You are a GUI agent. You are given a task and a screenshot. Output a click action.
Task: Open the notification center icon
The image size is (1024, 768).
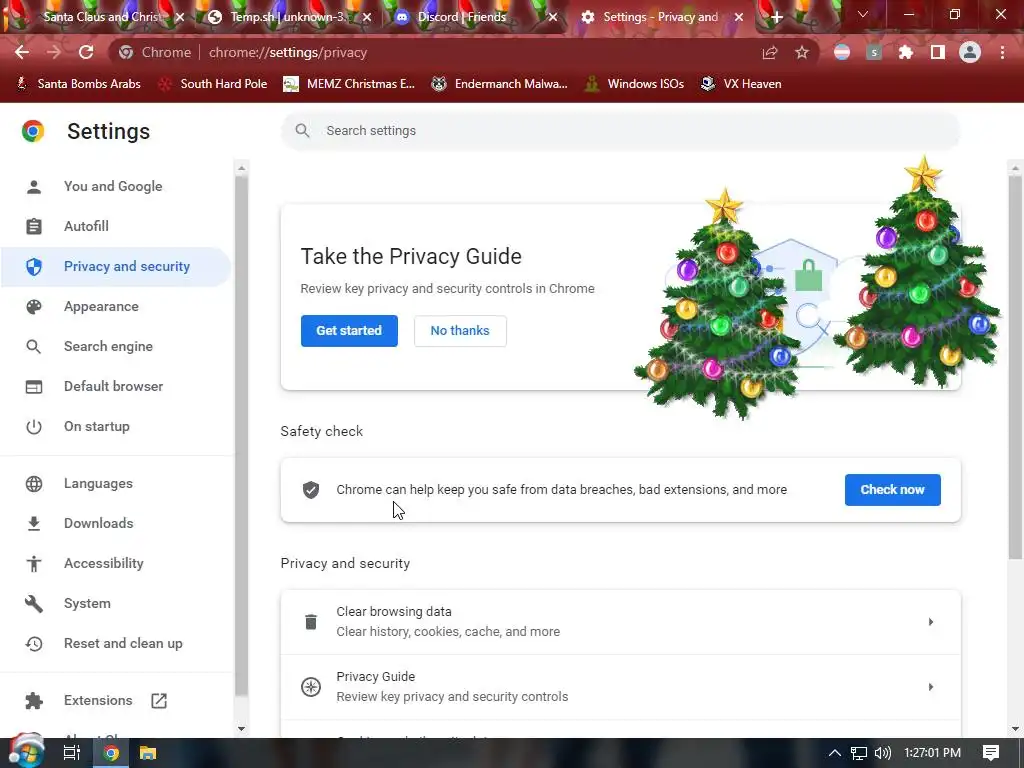[991, 753]
